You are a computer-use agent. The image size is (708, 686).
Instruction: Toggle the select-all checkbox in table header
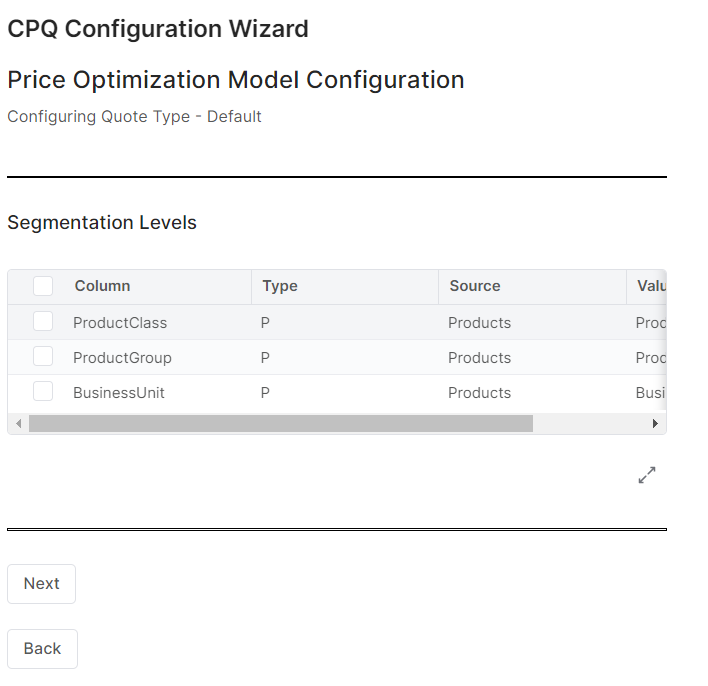43,286
